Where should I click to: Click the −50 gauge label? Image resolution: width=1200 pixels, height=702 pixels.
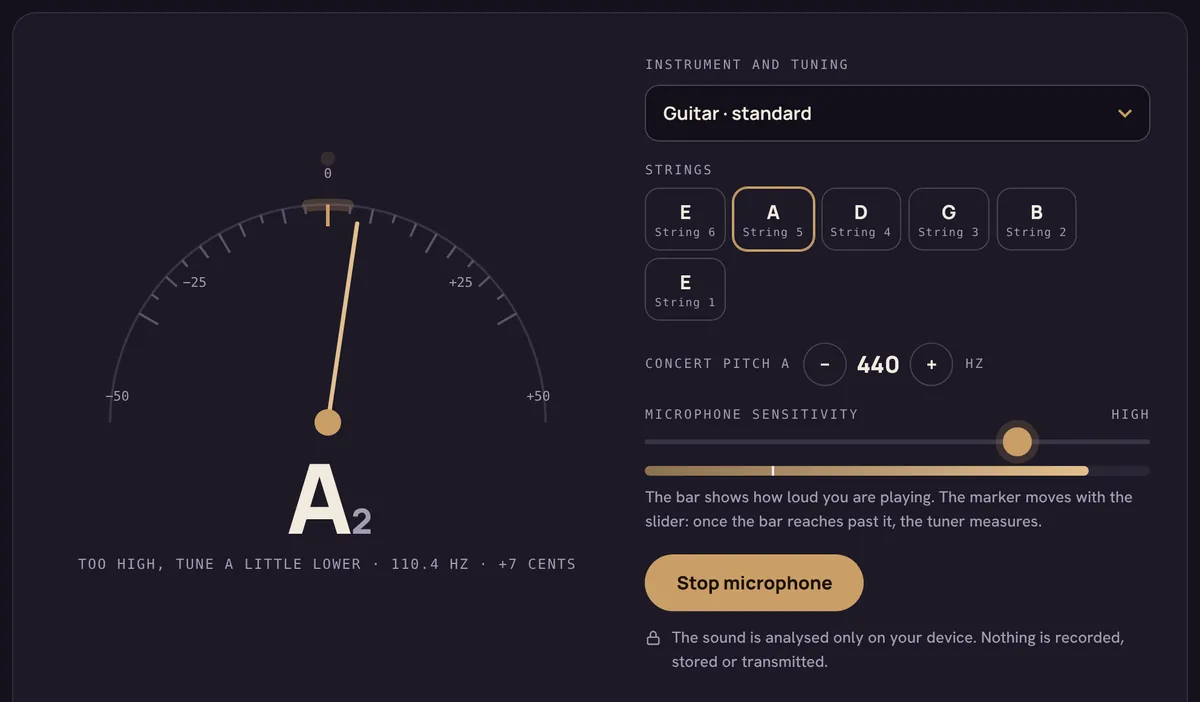tap(117, 396)
